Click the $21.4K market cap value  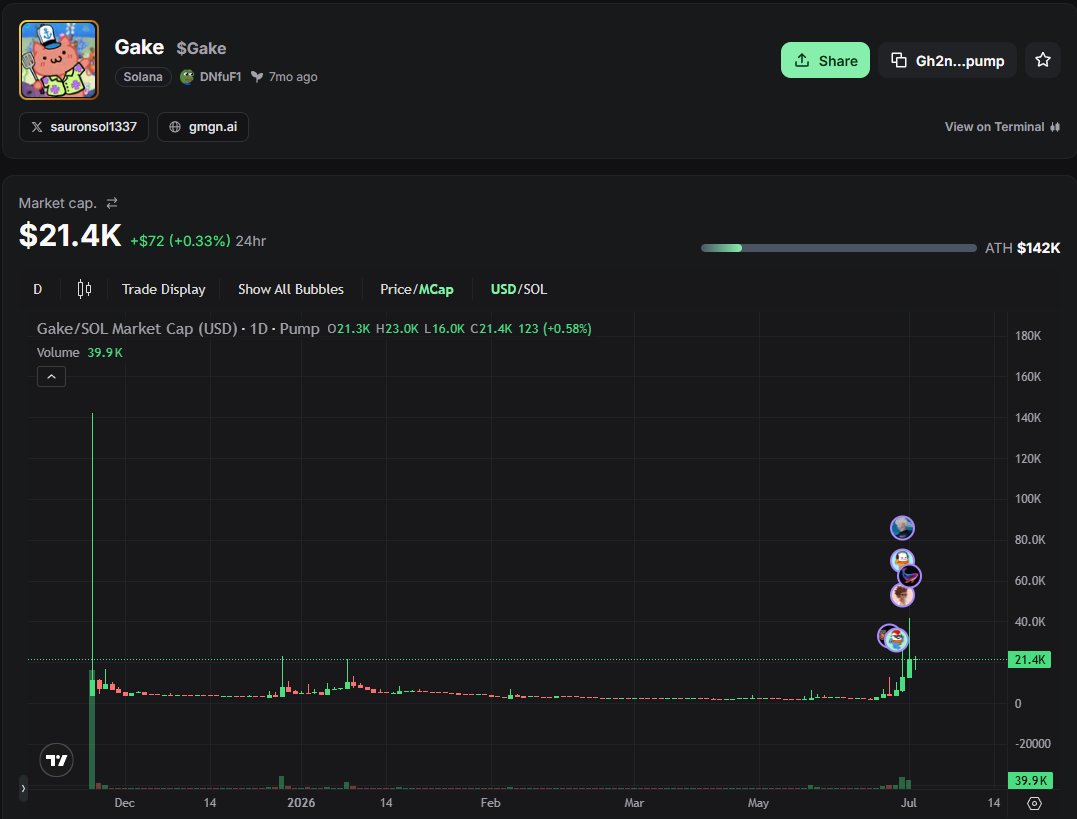(70, 236)
